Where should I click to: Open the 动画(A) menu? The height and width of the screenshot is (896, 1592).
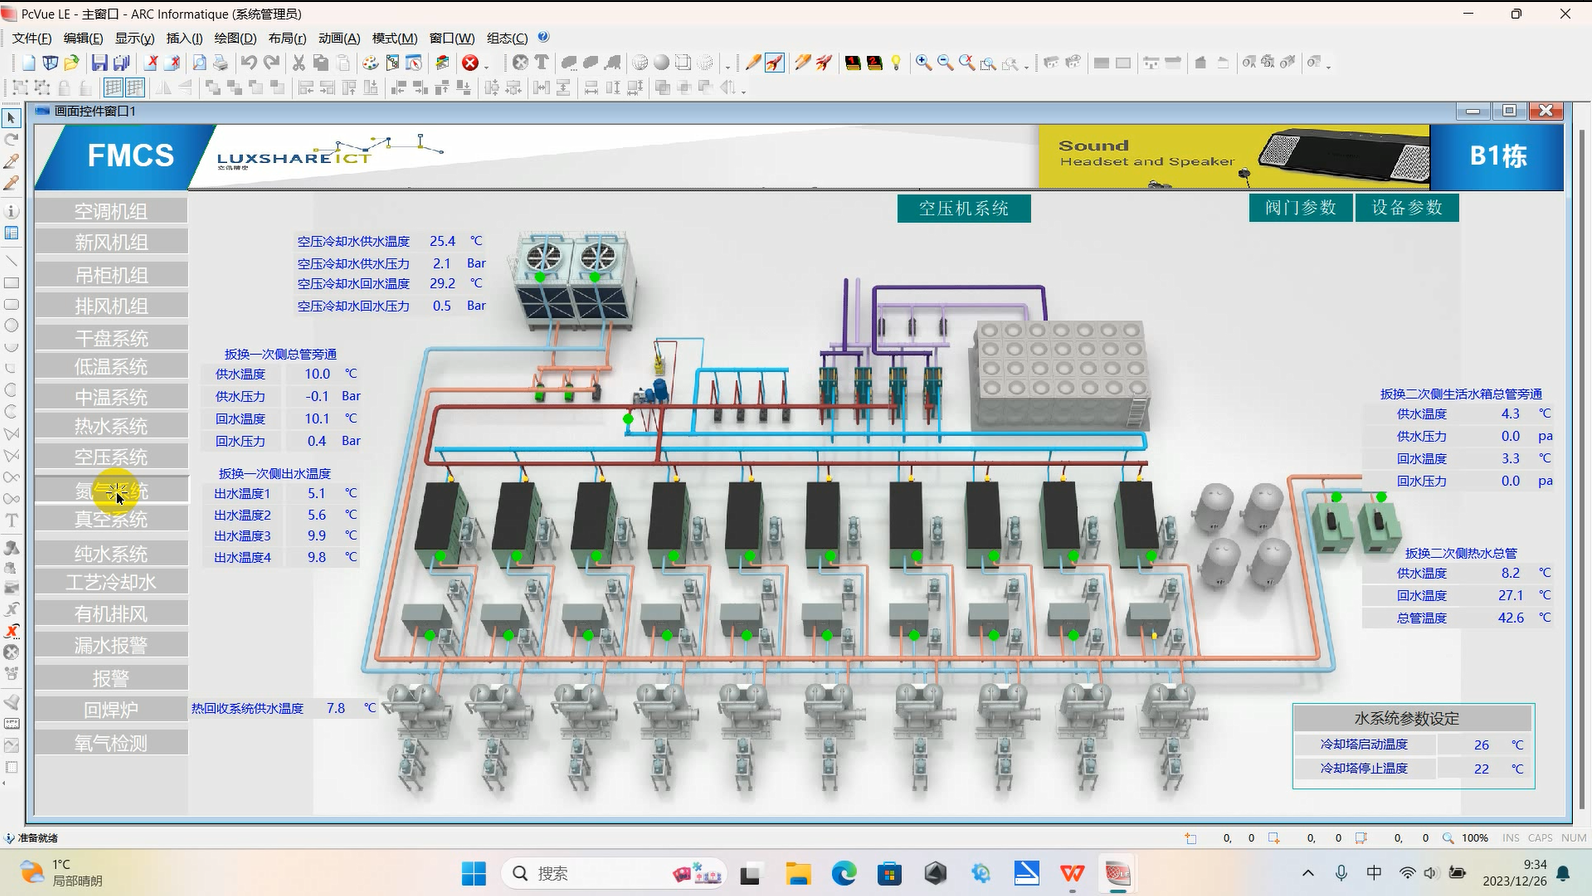[x=338, y=38]
